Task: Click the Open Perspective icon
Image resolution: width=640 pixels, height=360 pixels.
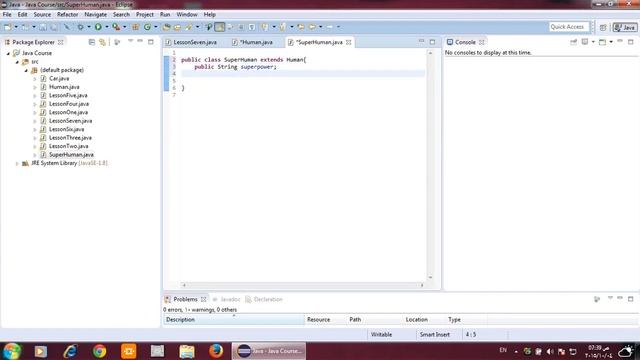Action: point(603,27)
